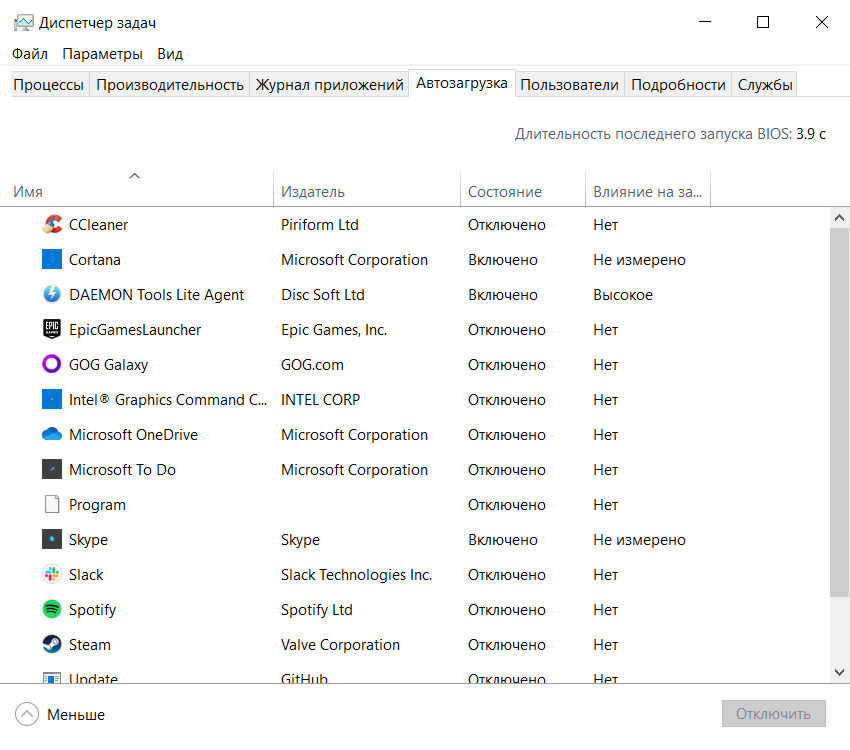
Task: Open the Файл menu
Action: pos(30,54)
